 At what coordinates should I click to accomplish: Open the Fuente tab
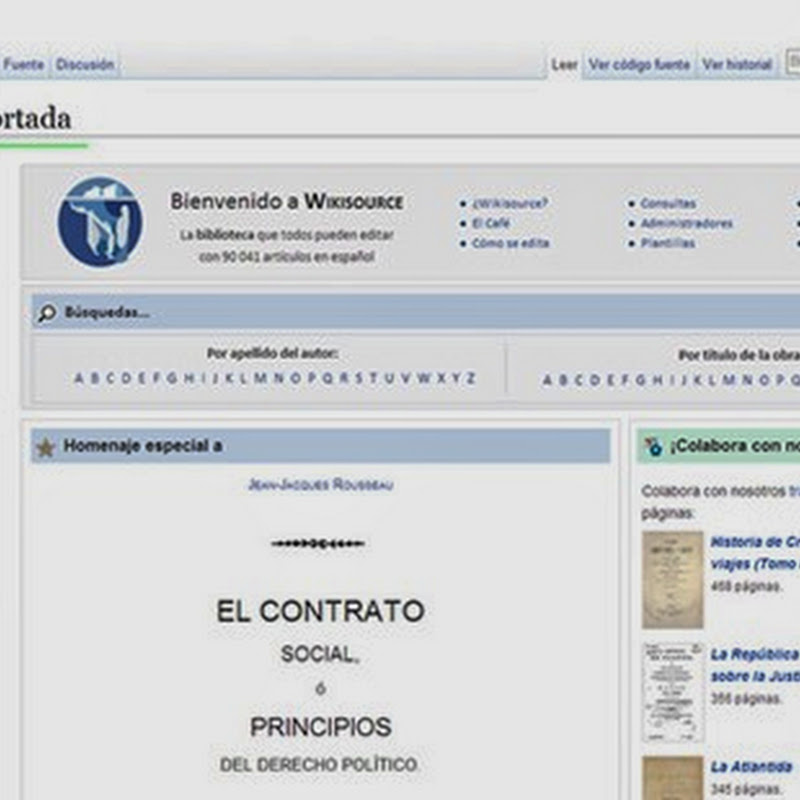pos(23,64)
